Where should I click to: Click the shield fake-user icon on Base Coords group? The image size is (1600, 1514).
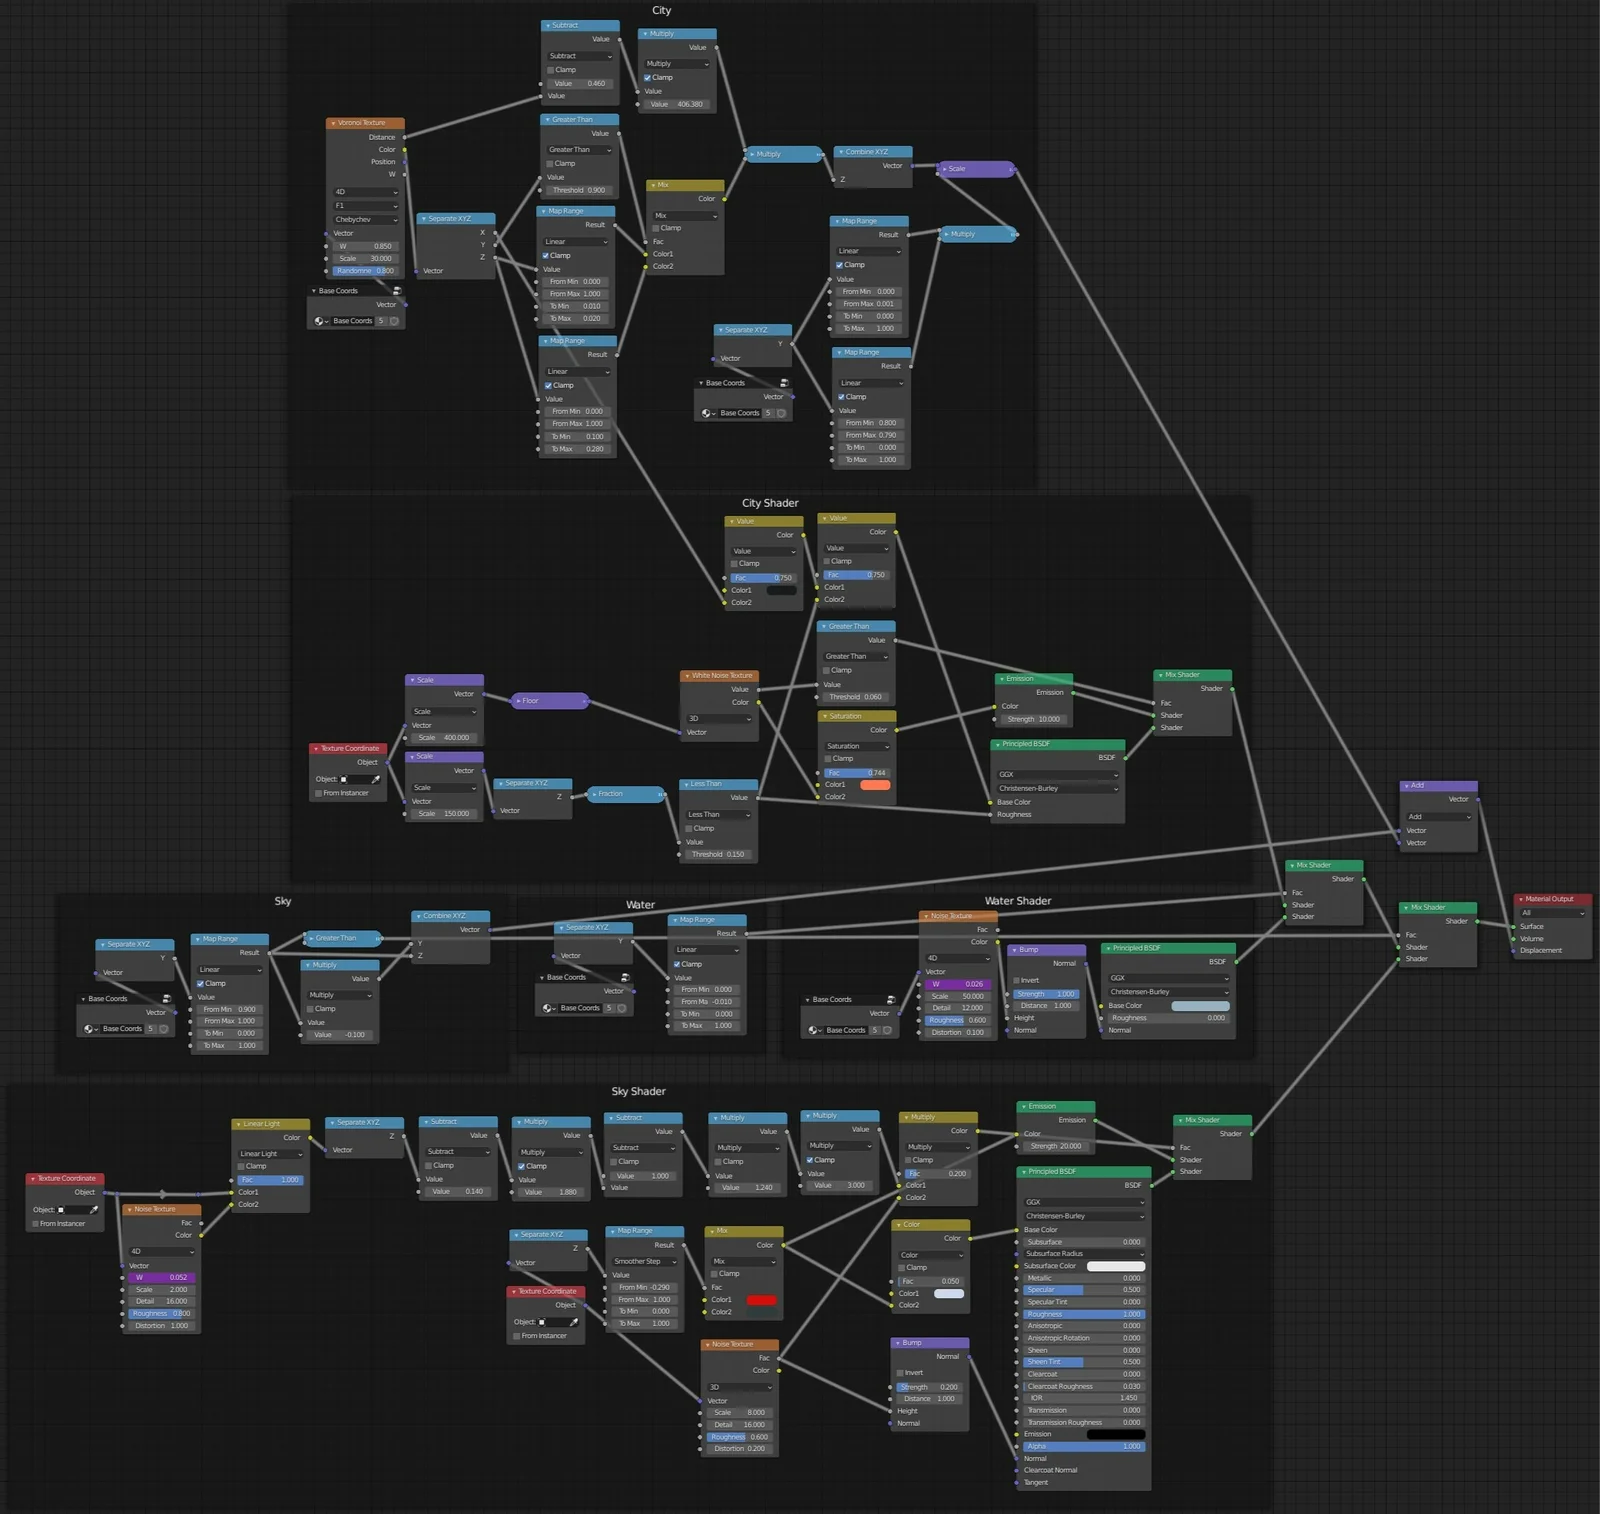pyautogui.click(x=394, y=321)
